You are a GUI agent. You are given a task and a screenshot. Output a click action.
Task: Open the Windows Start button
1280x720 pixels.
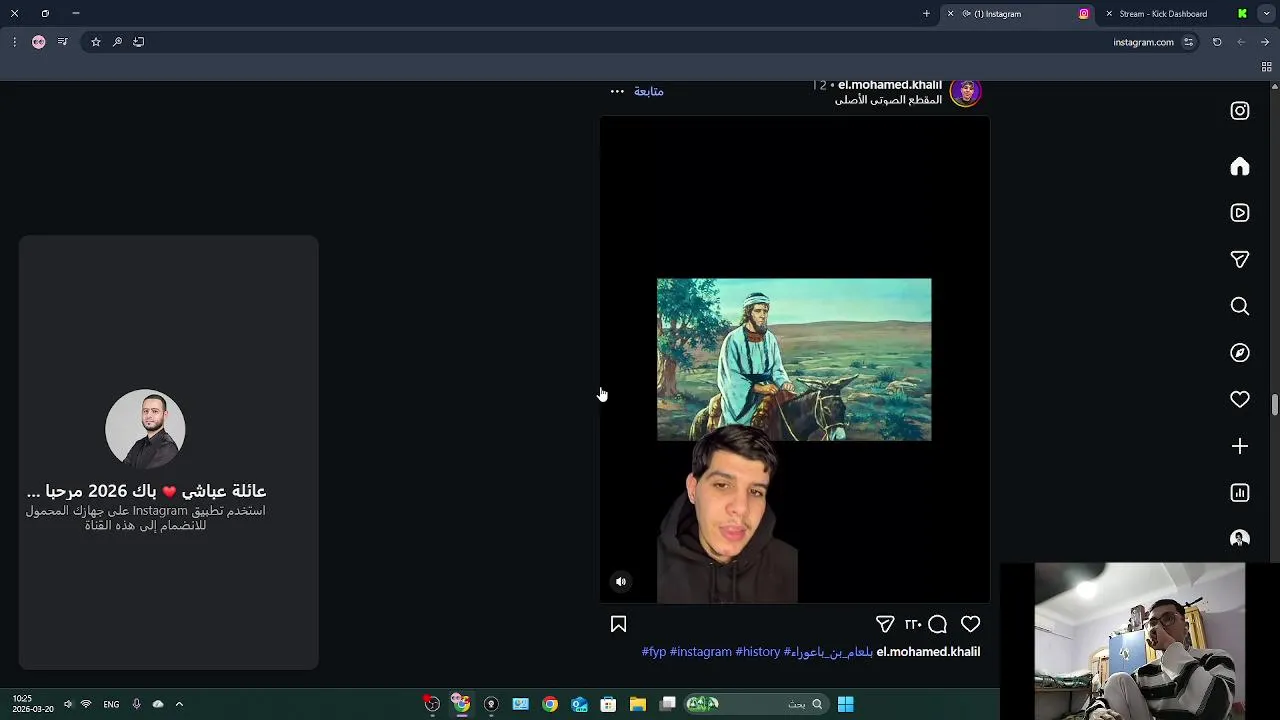pyautogui.click(x=845, y=704)
